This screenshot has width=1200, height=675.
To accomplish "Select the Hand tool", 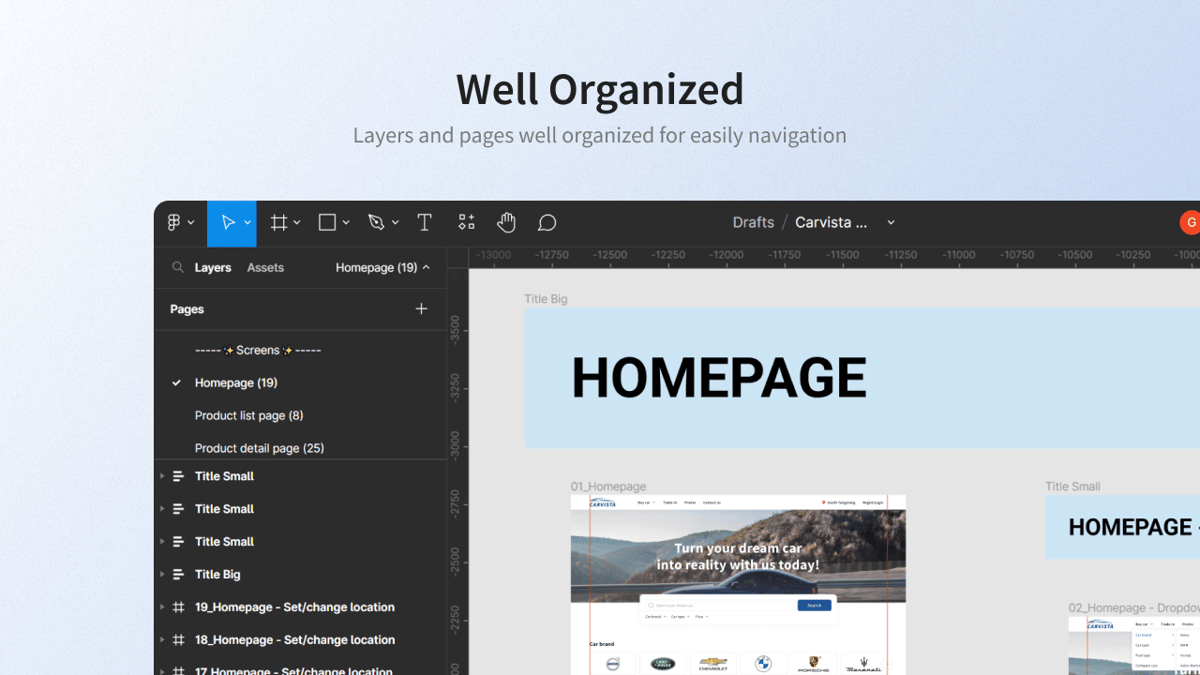I will [506, 222].
